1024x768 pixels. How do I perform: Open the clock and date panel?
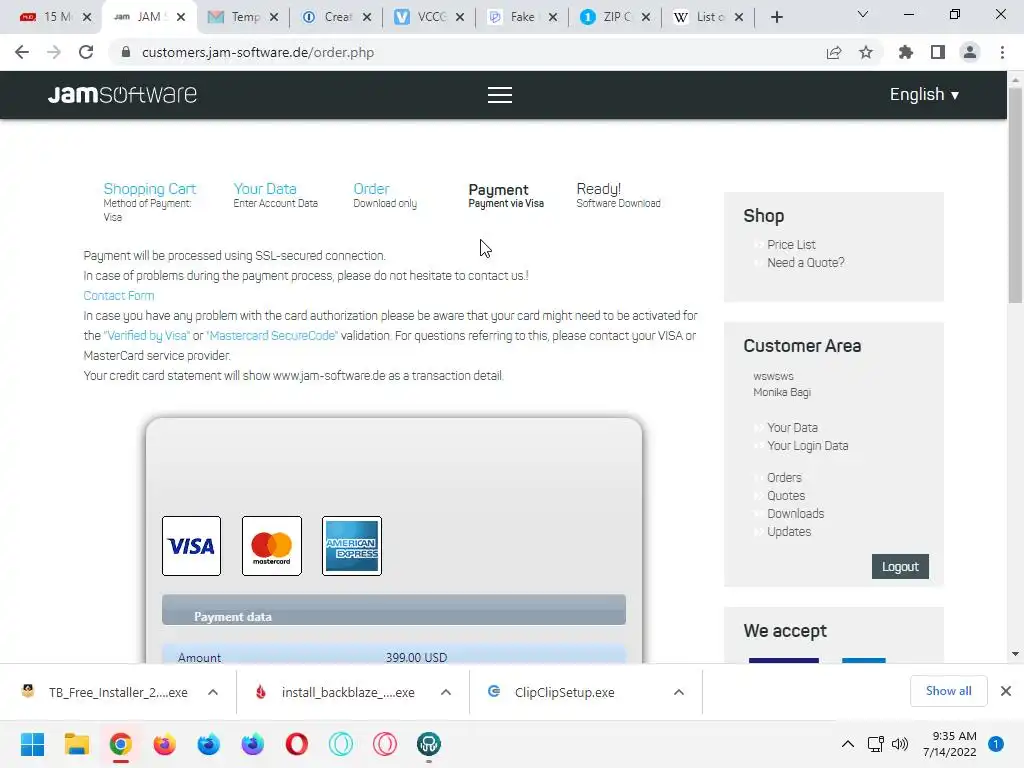point(950,744)
